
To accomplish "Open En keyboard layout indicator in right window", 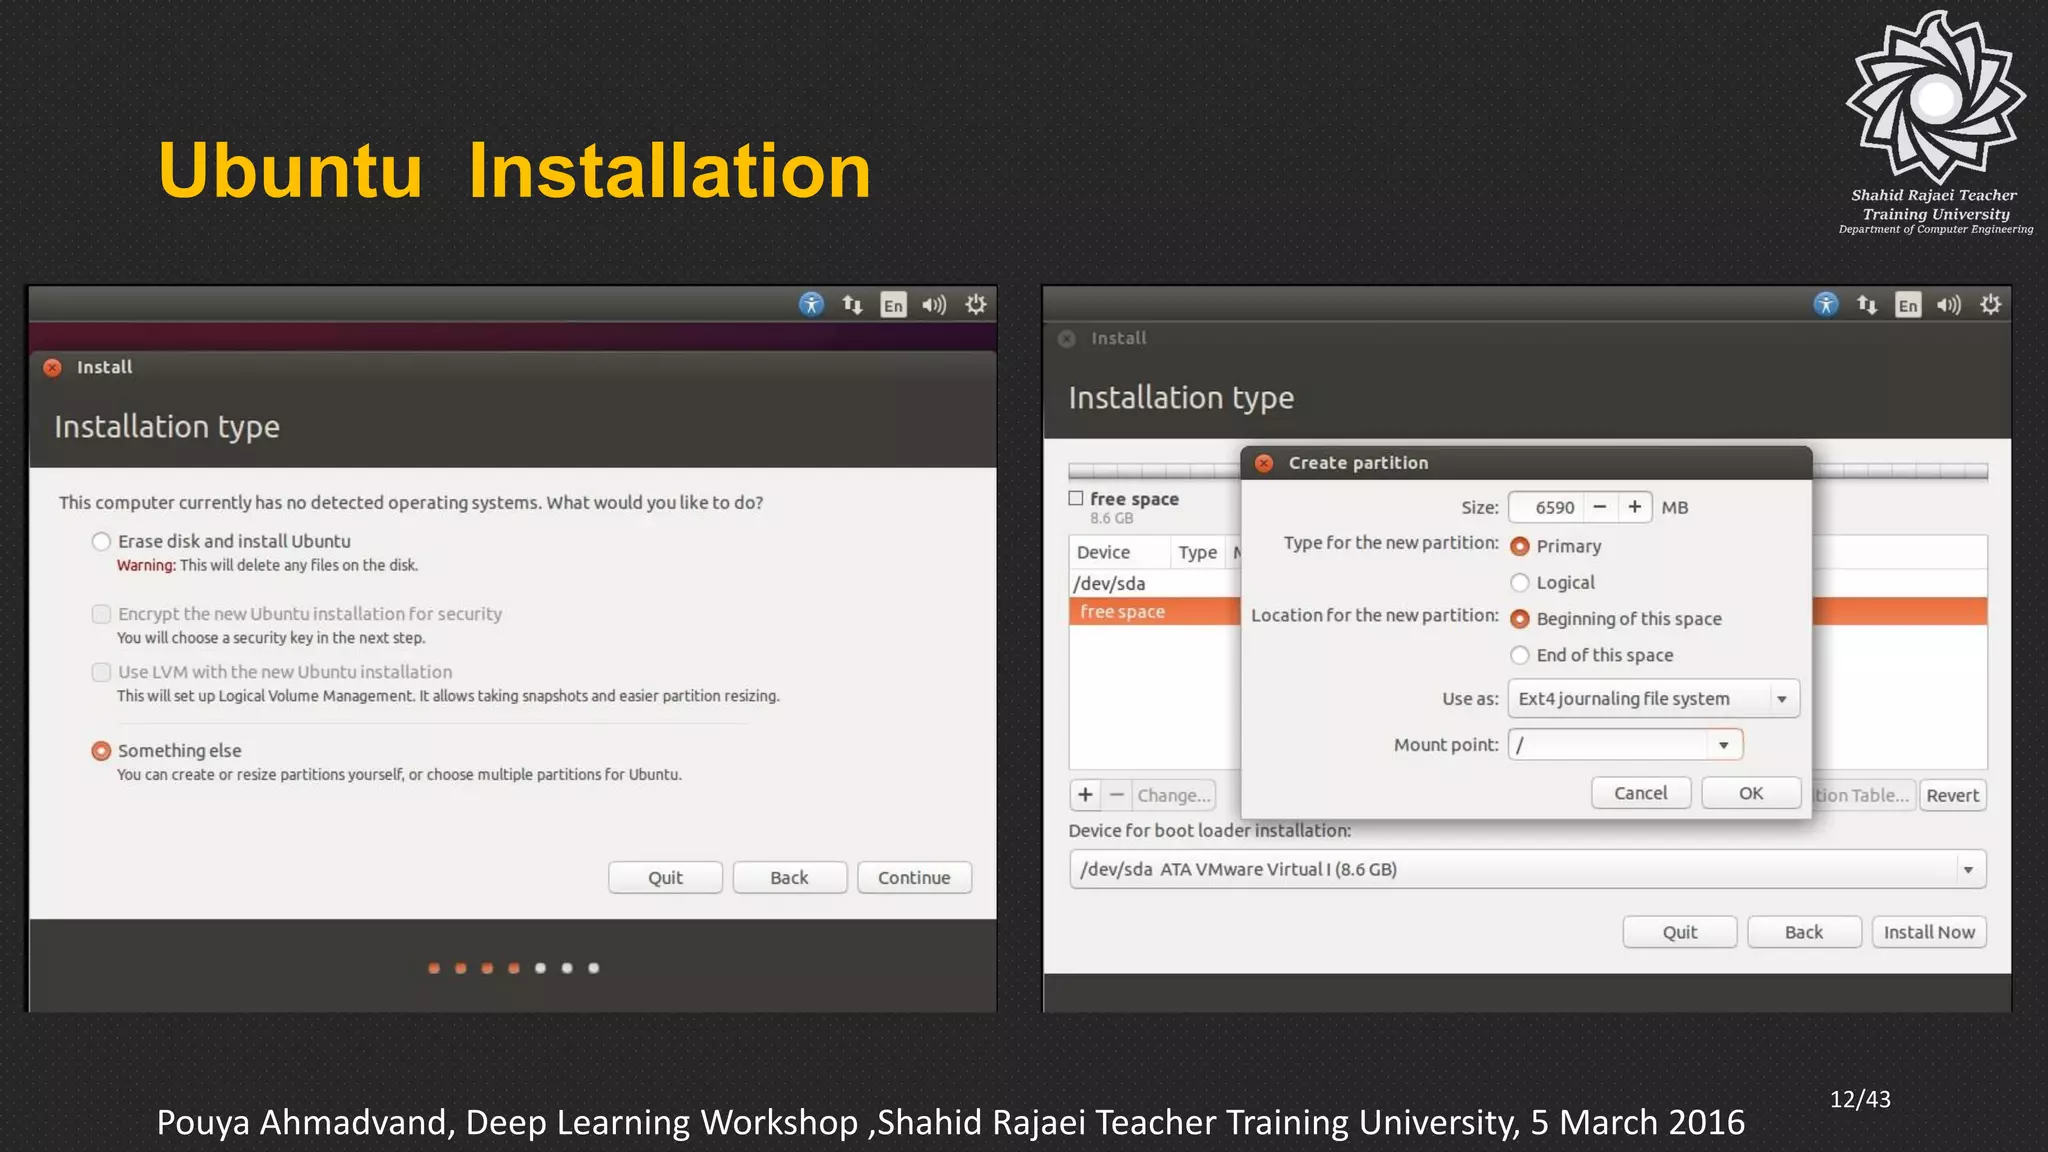I will (x=1908, y=305).
